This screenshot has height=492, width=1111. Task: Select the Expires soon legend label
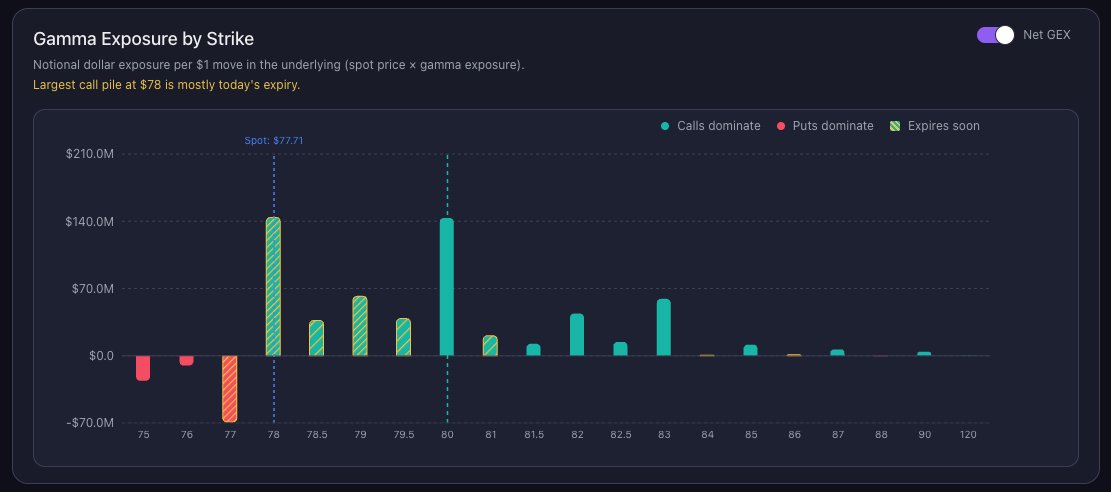click(944, 126)
